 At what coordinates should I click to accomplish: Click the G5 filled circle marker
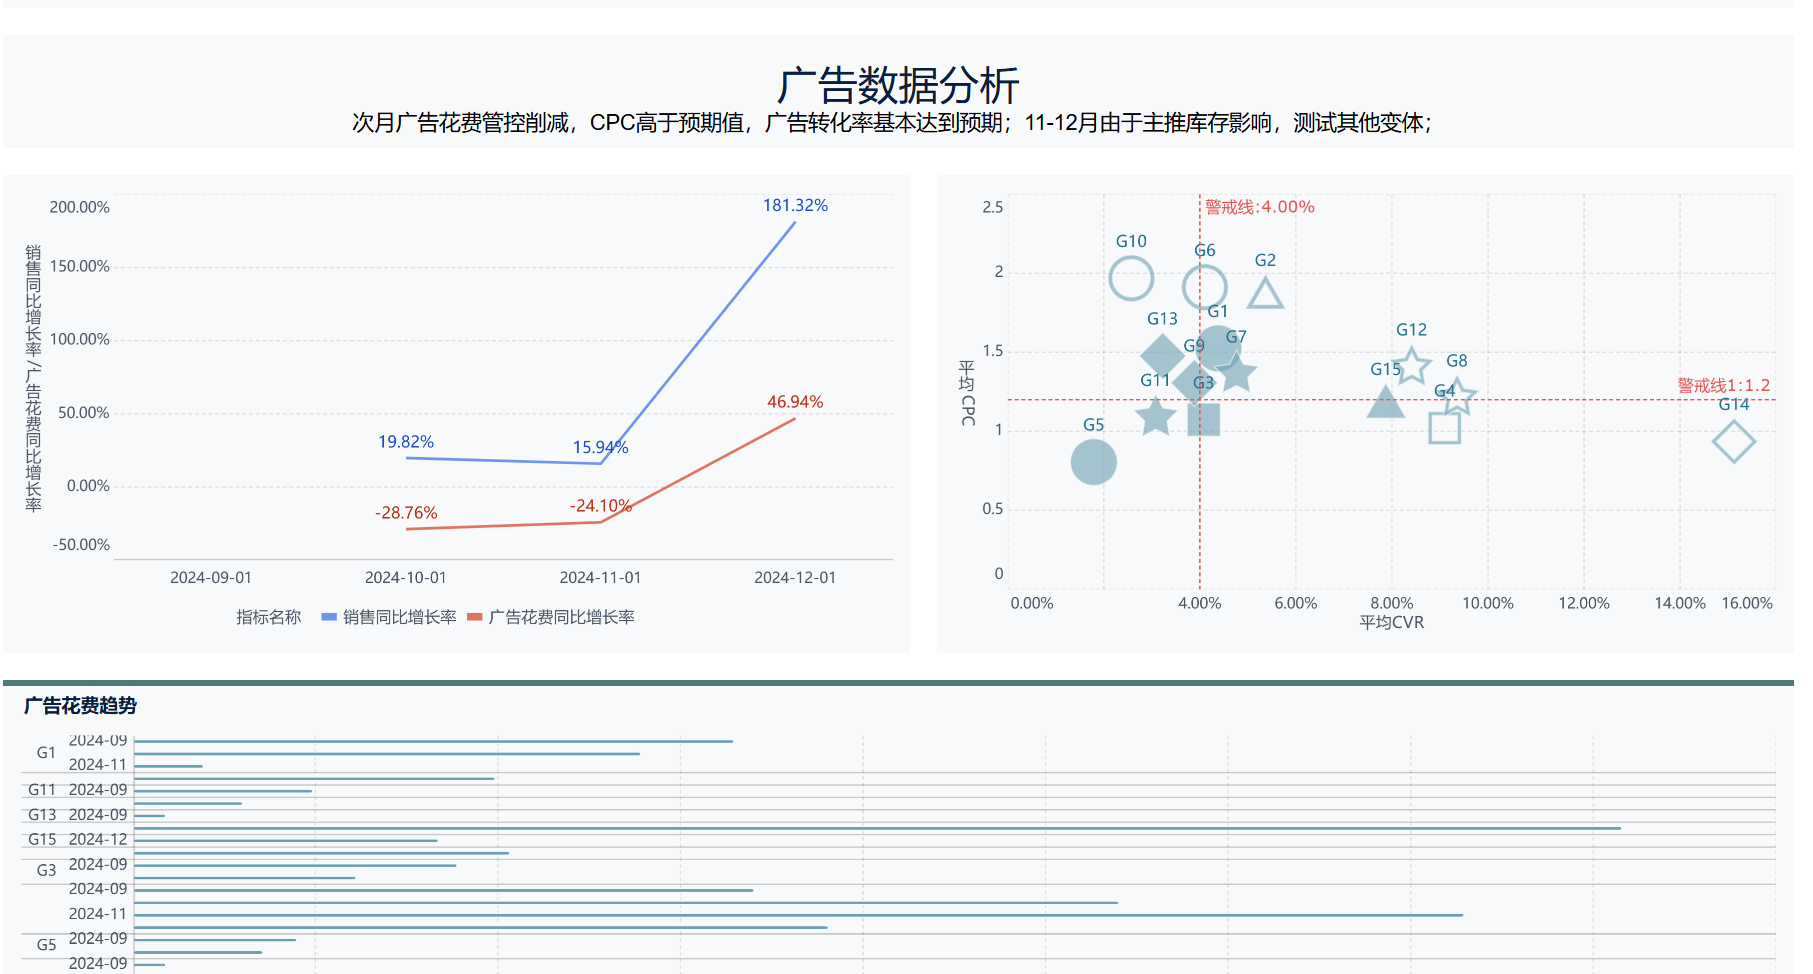tap(1093, 462)
